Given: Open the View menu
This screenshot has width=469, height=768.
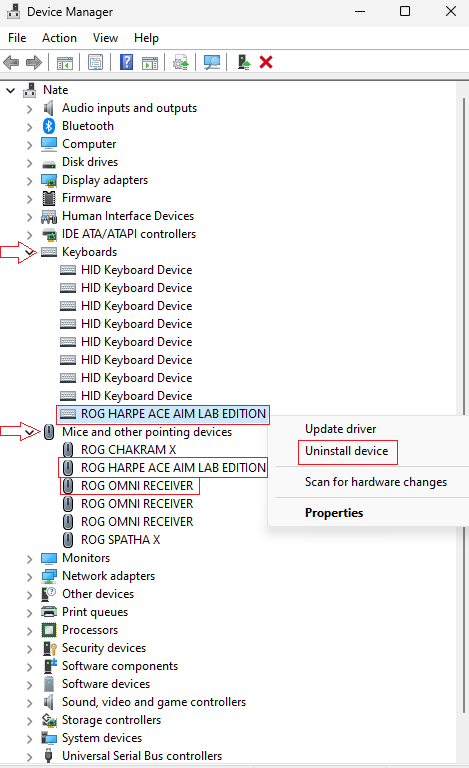Looking at the screenshot, I should (105, 38).
